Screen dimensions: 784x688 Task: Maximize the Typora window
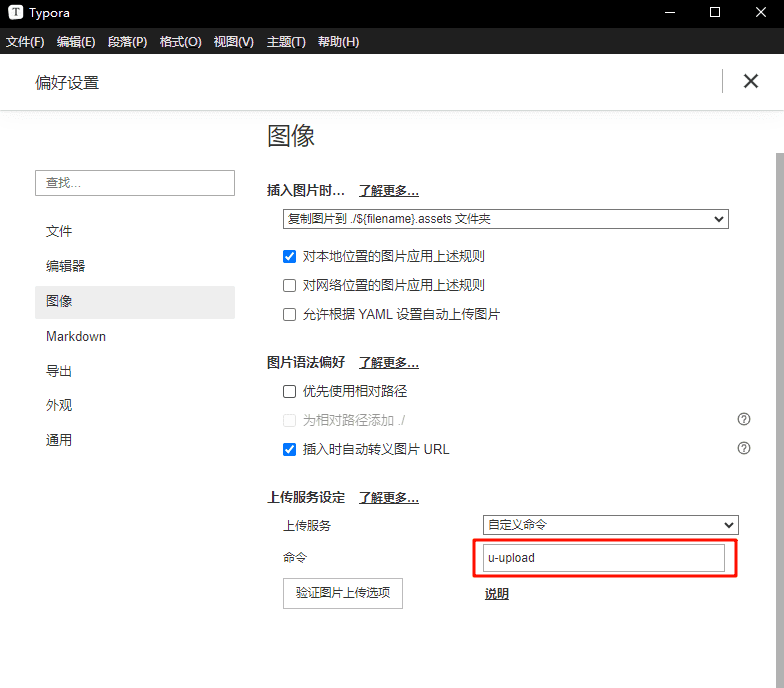715,12
